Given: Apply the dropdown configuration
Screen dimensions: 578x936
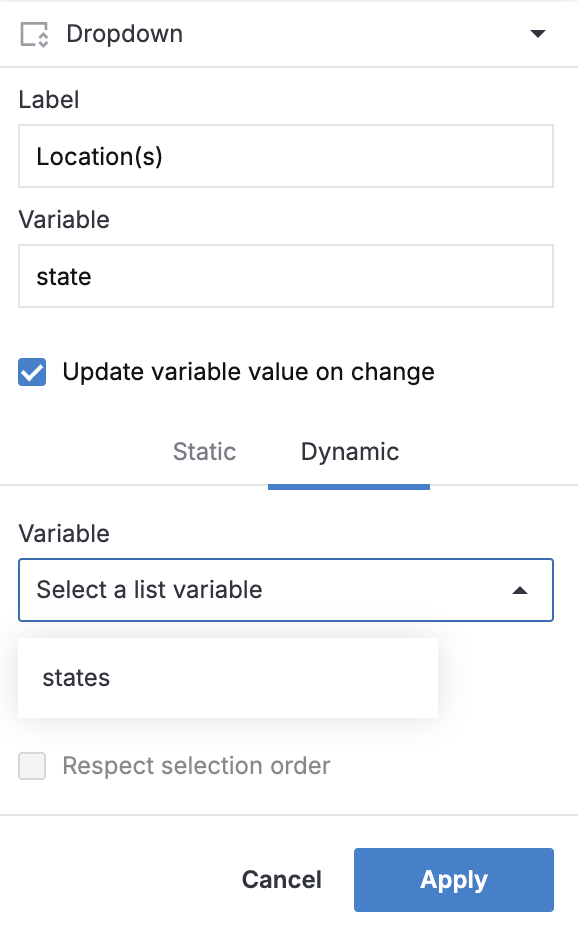Looking at the screenshot, I should click(x=453, y=880).
